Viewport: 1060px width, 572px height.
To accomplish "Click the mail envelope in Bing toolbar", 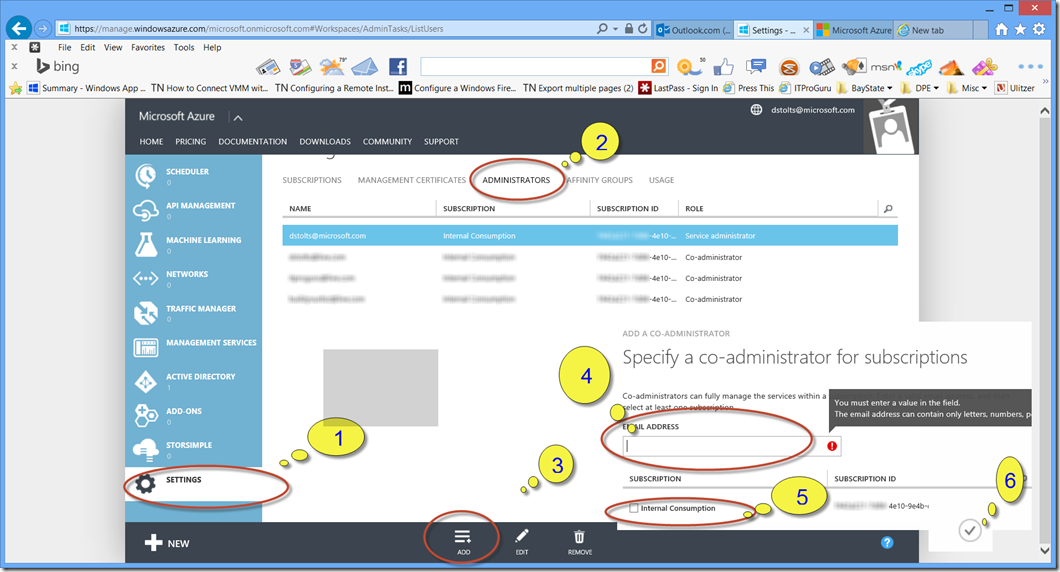I will [365, 66].
